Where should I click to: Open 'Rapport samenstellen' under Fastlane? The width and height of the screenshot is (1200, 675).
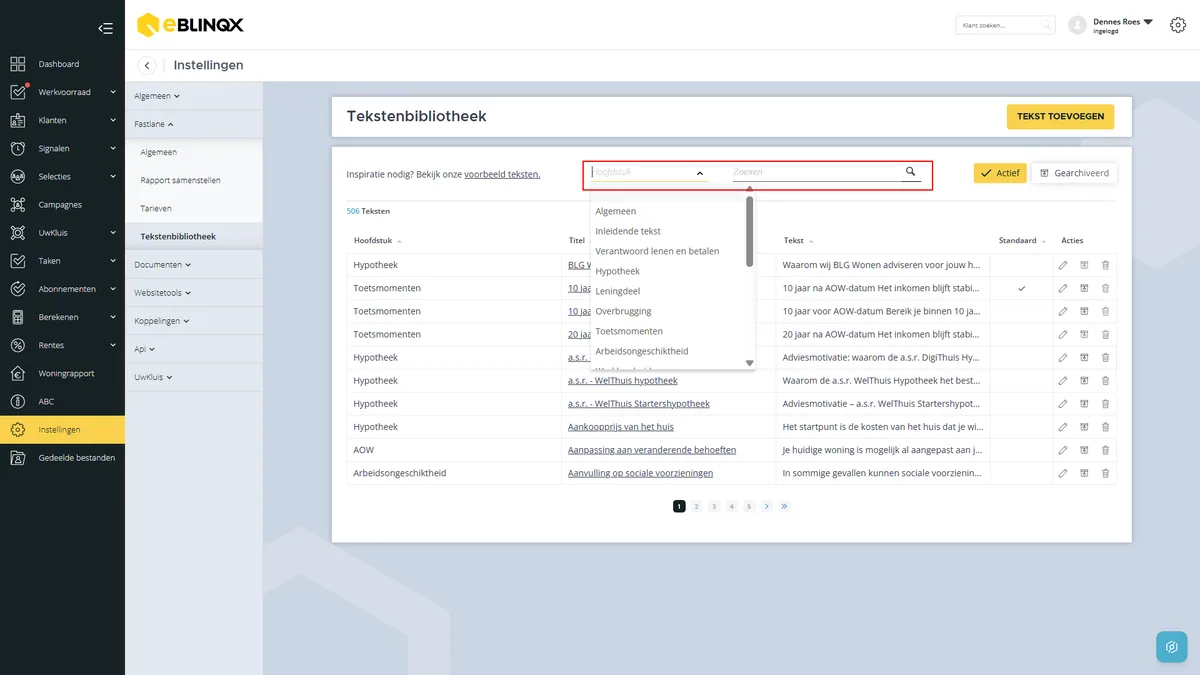click(x=181, y=180)
